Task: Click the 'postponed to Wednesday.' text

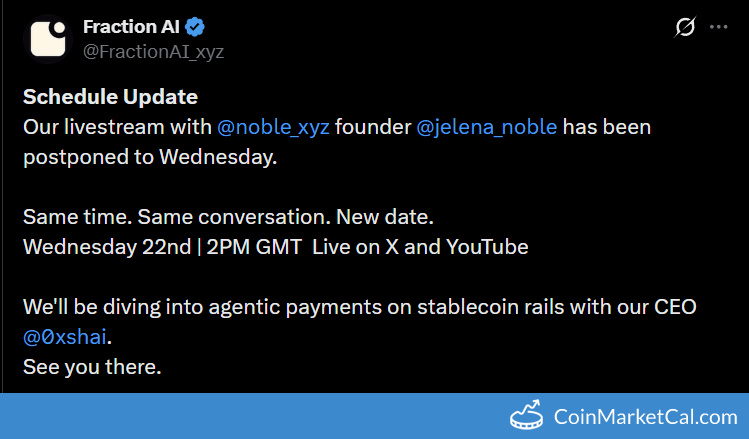Action: [x=150, y=157]
